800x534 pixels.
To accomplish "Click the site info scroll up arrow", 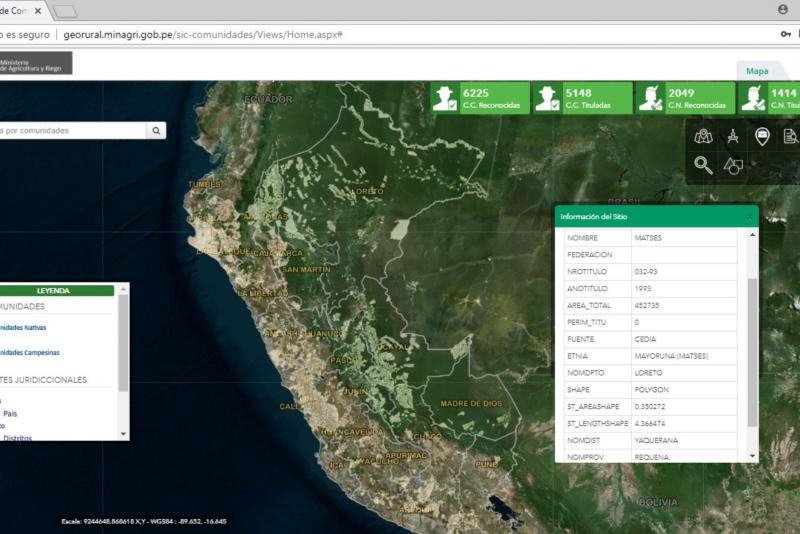I will click(752, 235).
